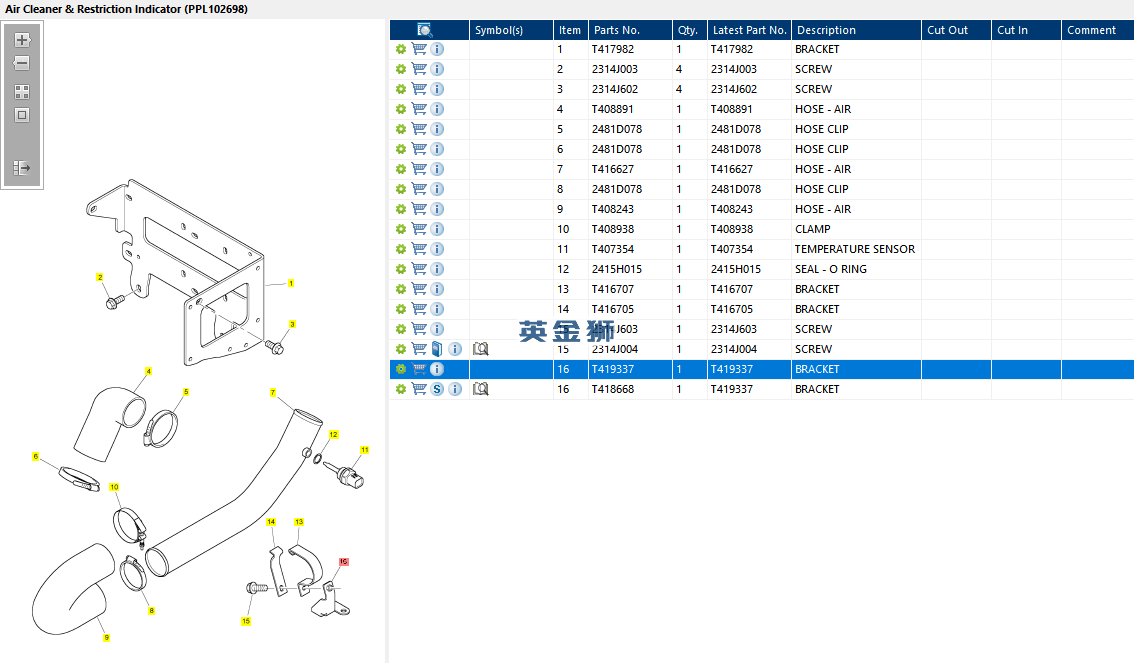1134x663 pixels.
Task: Select latest part number T408243 cell
Action: 749,209
